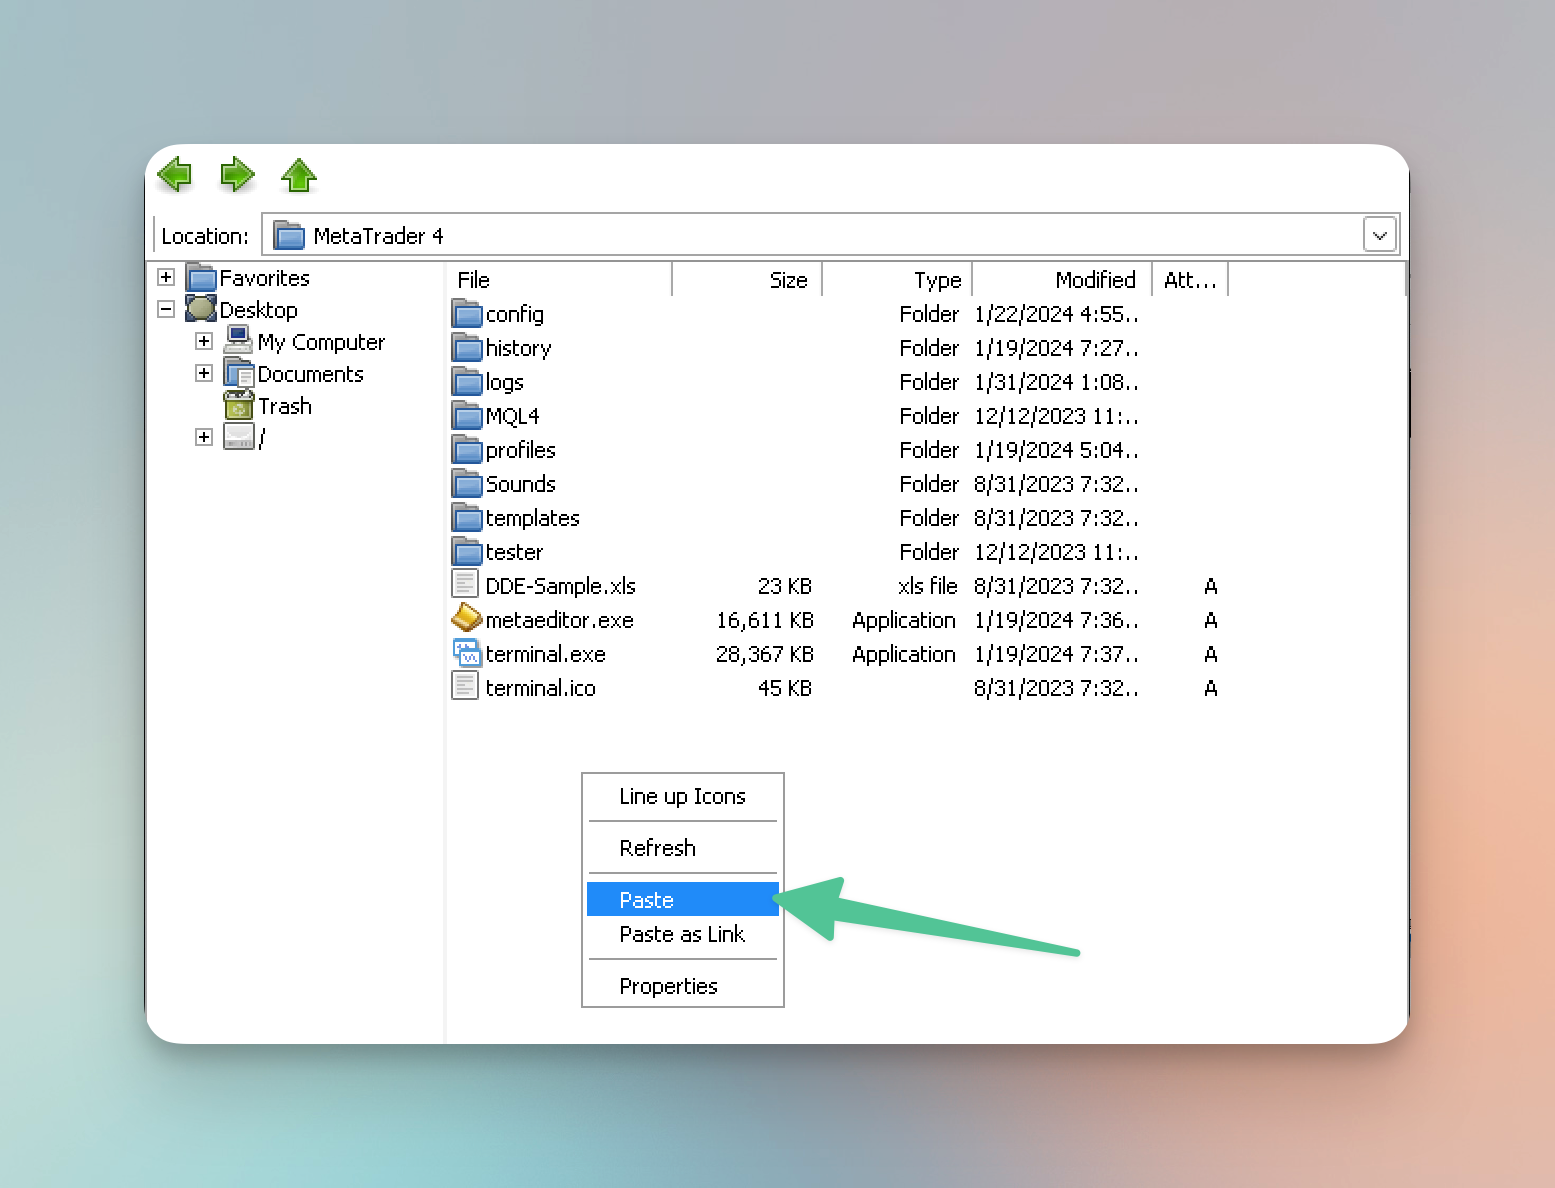Select the config file name

[x=515, y=314]
